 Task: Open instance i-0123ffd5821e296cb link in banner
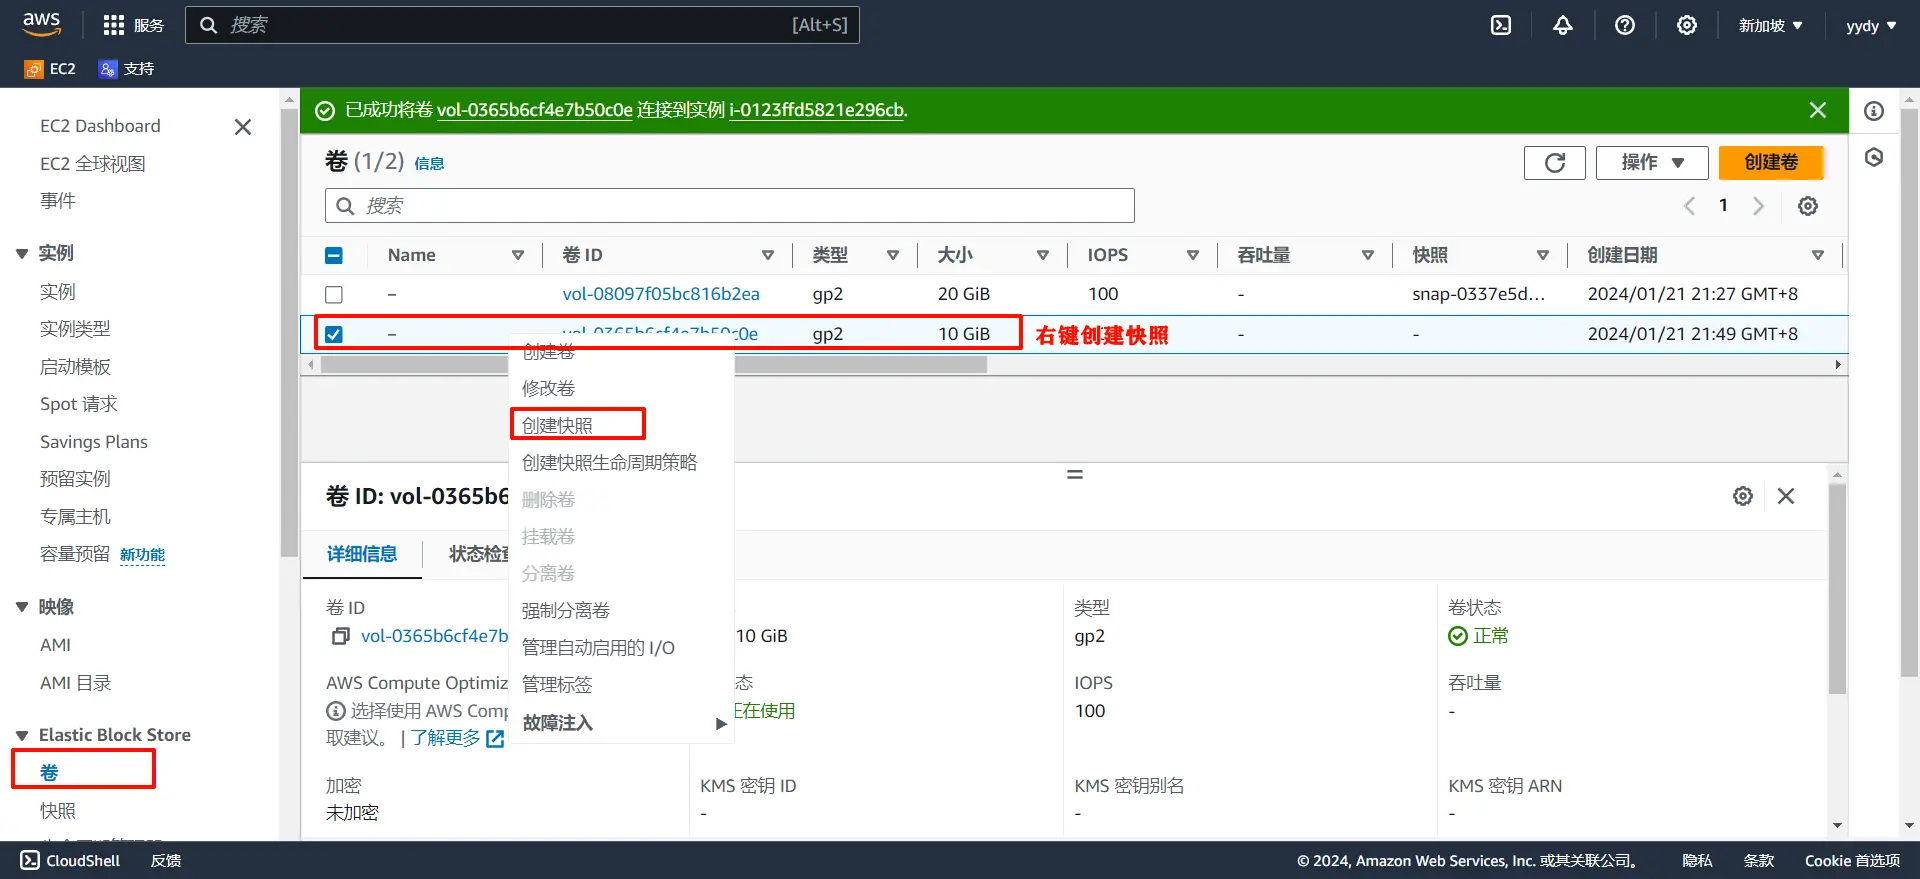817,110
